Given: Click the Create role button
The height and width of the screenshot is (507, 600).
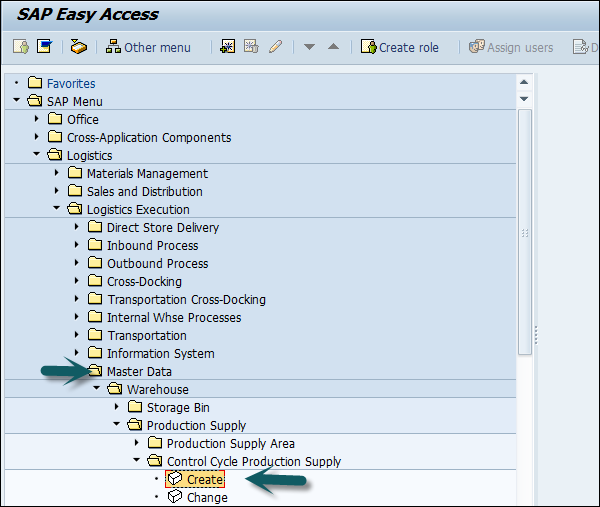Looking at the screenshot, I should (x=399, y=47).
